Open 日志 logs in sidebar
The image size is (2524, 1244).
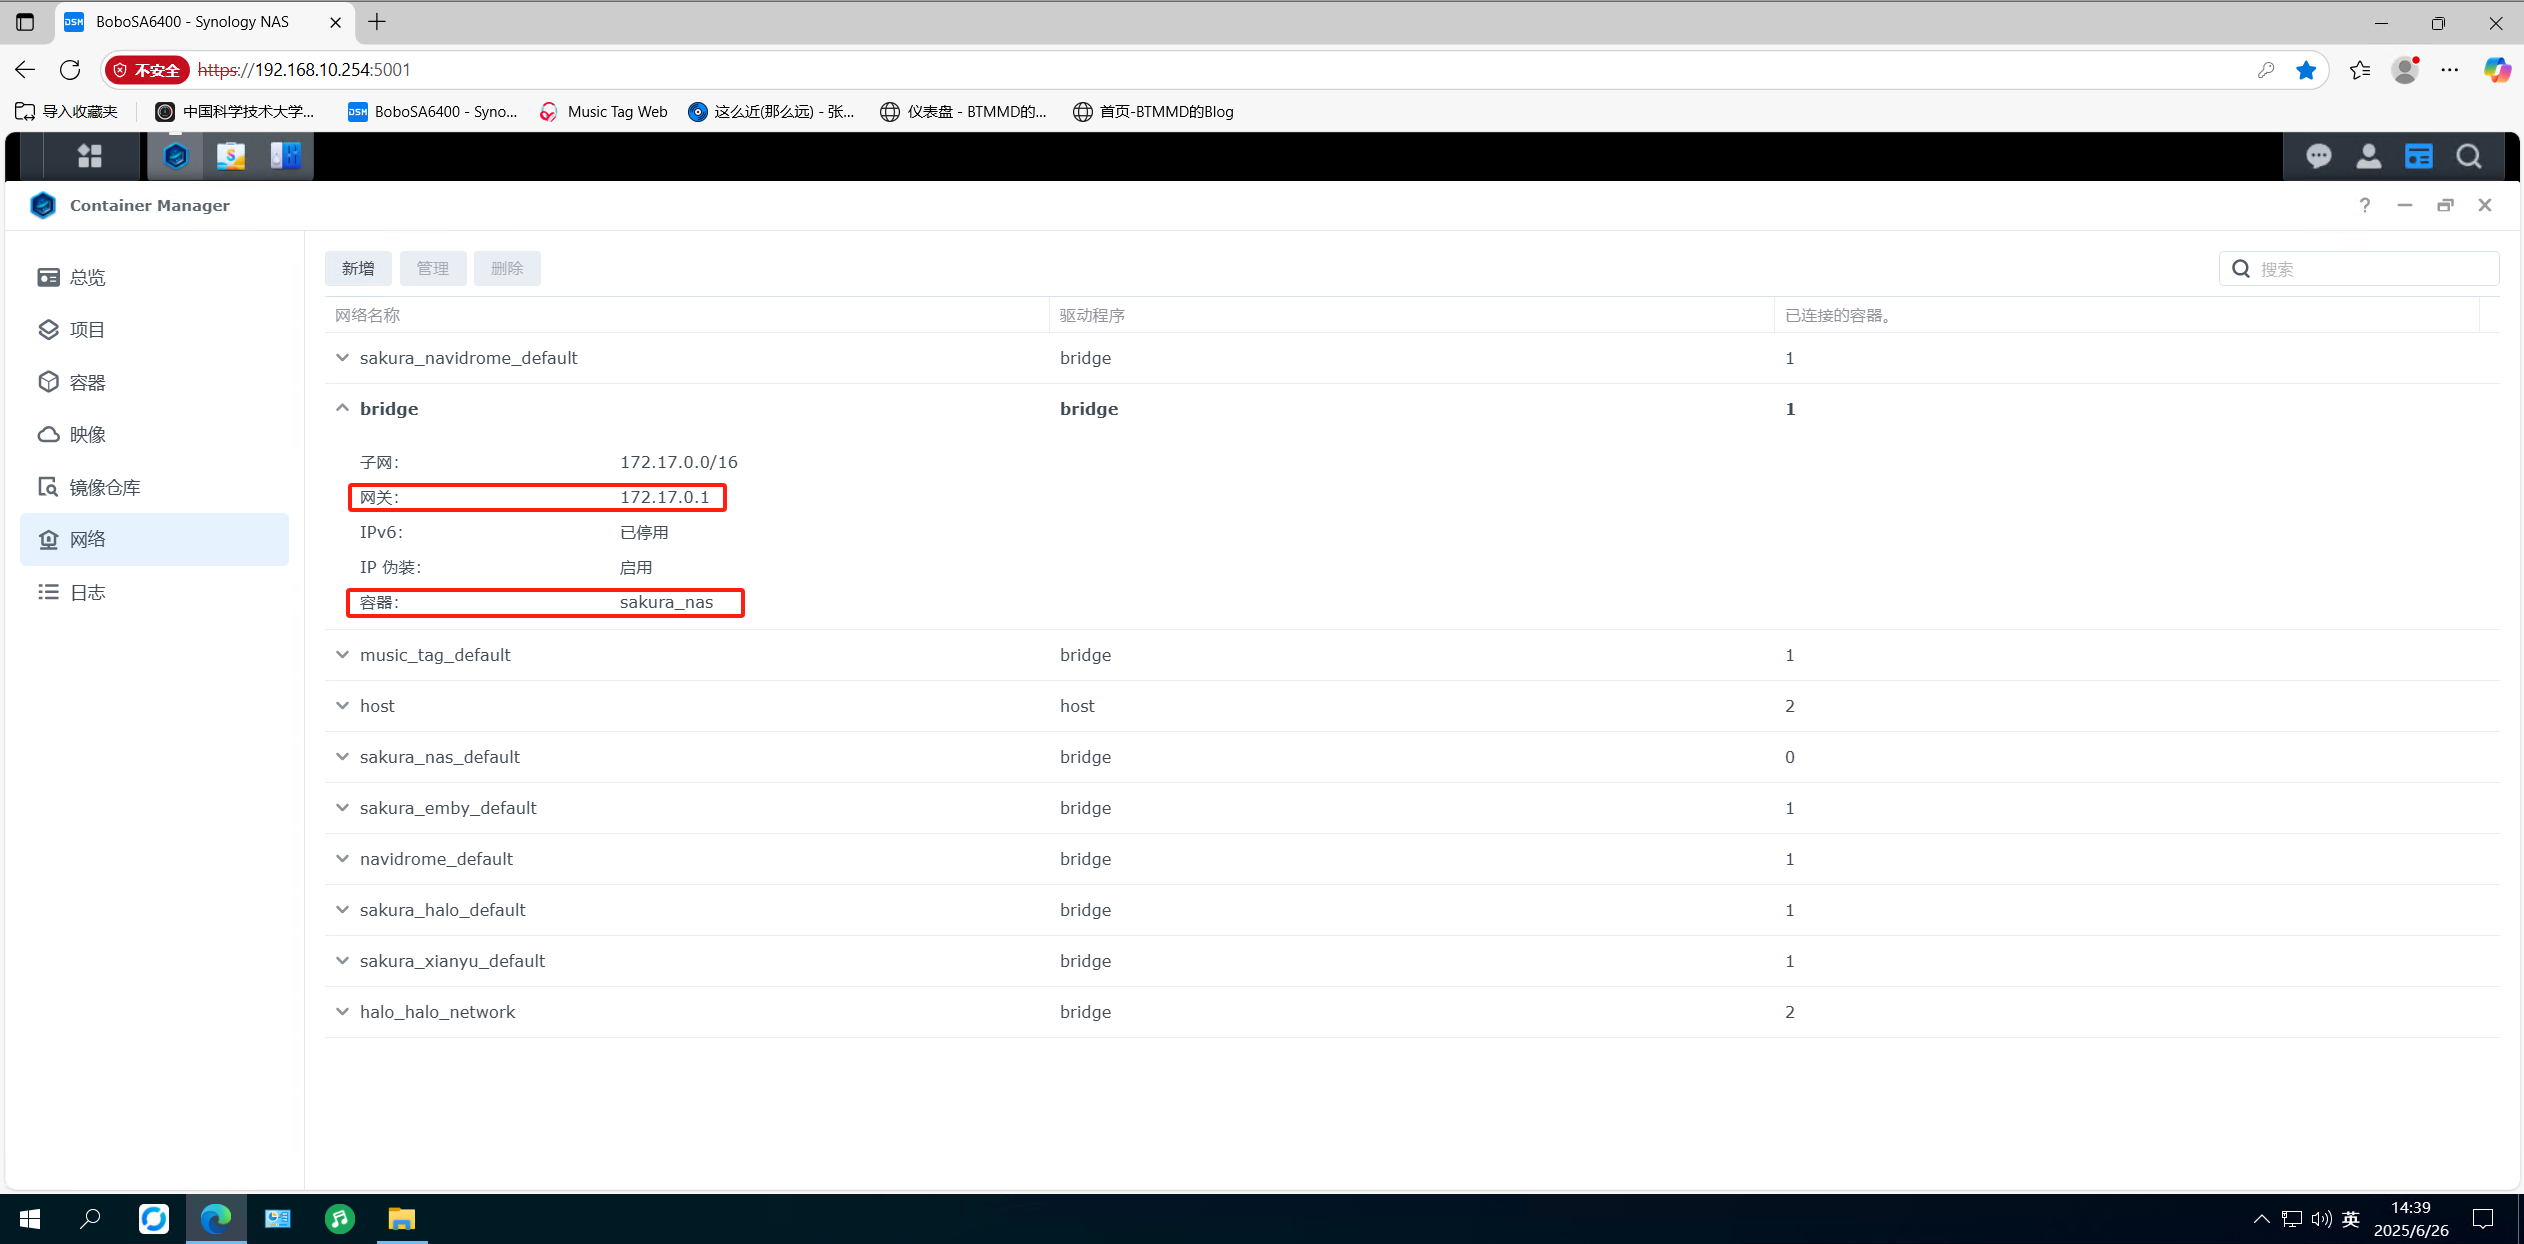click(x=87, y=592)
